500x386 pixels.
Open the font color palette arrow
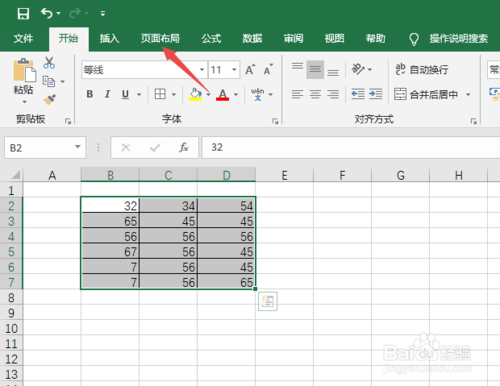tap(236, 95)
